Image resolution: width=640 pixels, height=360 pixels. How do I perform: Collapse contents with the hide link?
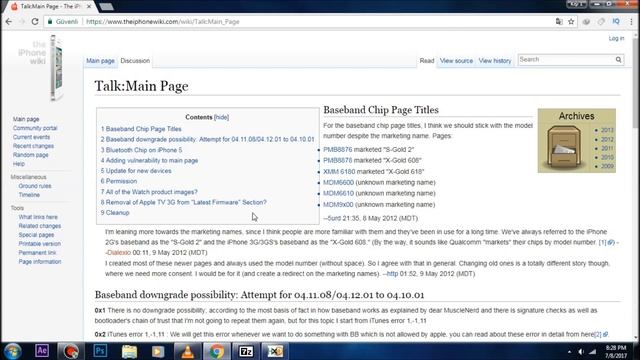point(221,117)
